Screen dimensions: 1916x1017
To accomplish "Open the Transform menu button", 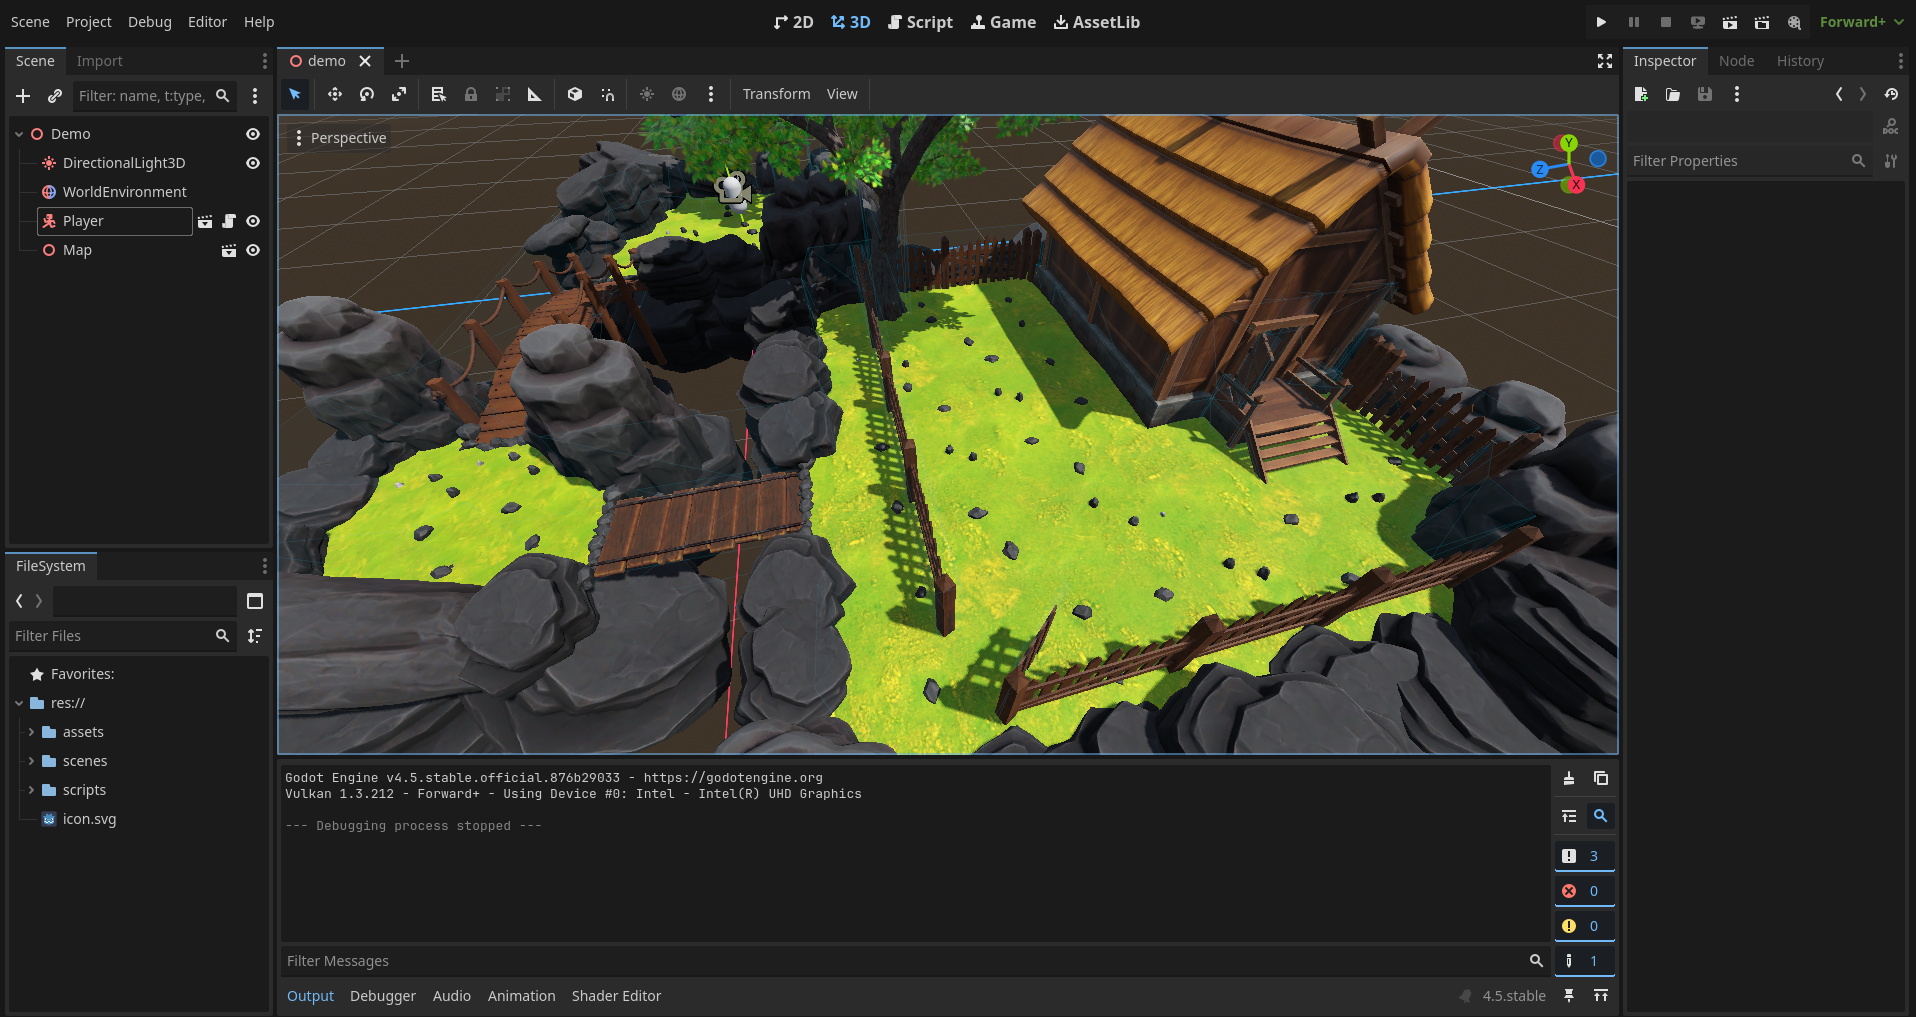I will click(776, 94).
